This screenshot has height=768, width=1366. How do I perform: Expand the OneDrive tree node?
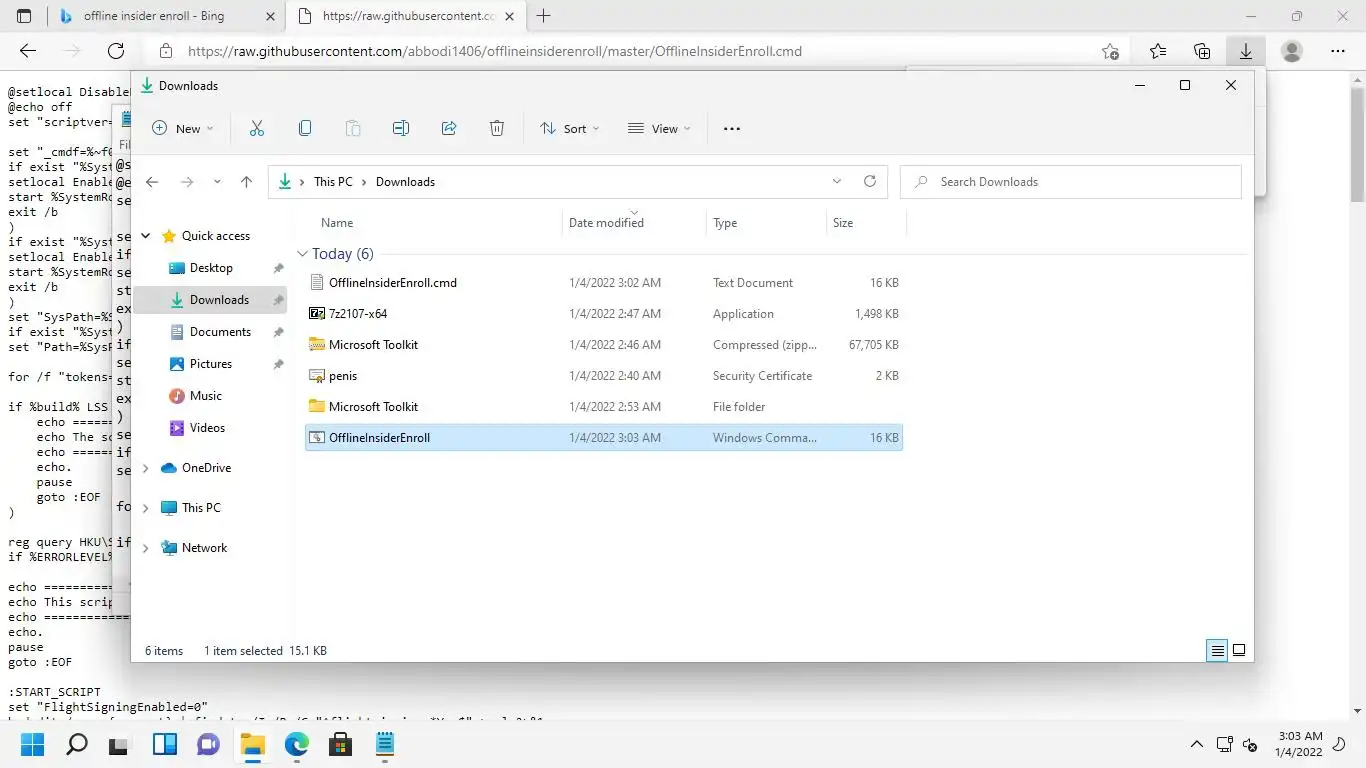[x=146, y=468]
